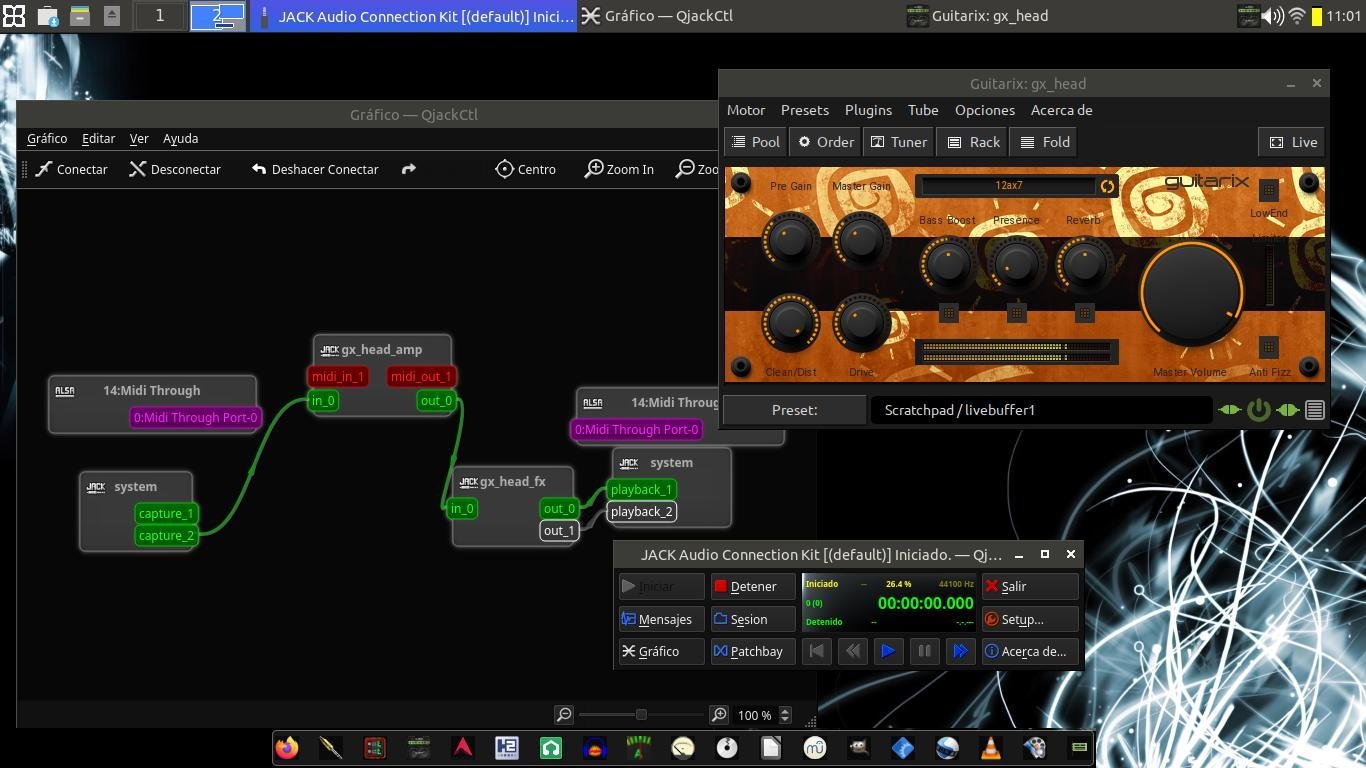Screen dimensions: 1366x768
Task: Open the zoom percentage spinner arrows
Action: point(785,715)
